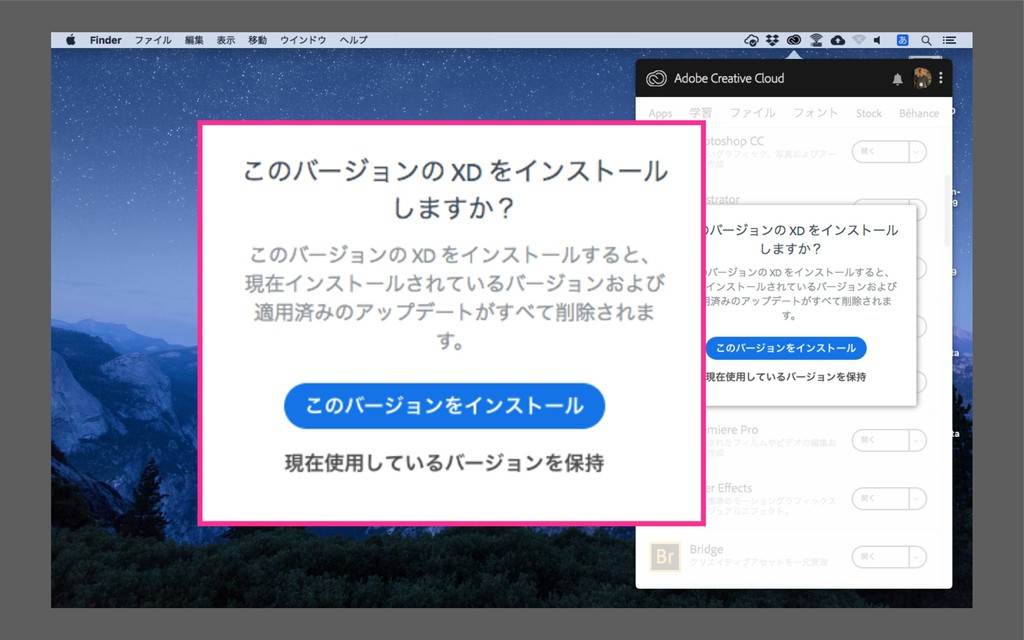Expand the dropdown arrow beside Photoshop CC 開く
The height and width of the screenshot is (640, 1024).
[x=918, y=152]
